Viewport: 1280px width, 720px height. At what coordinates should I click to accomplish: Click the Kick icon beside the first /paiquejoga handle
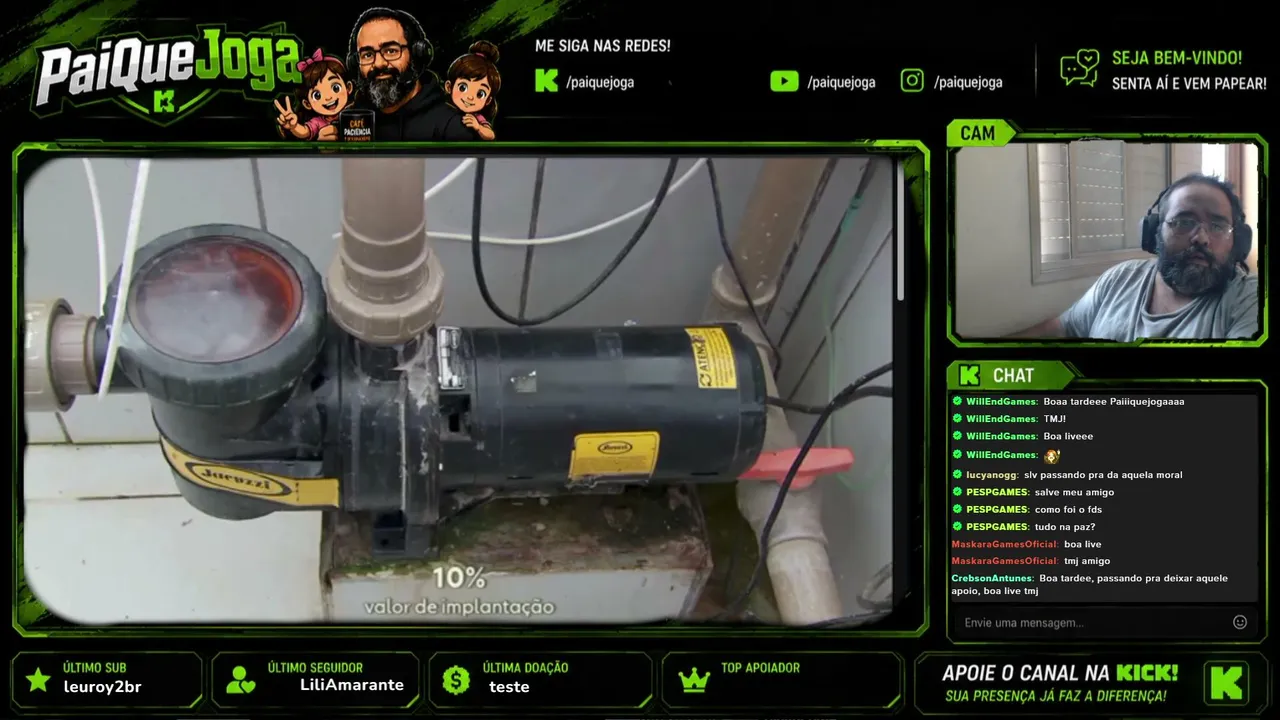pyautogui.click(x=546, y=81)
